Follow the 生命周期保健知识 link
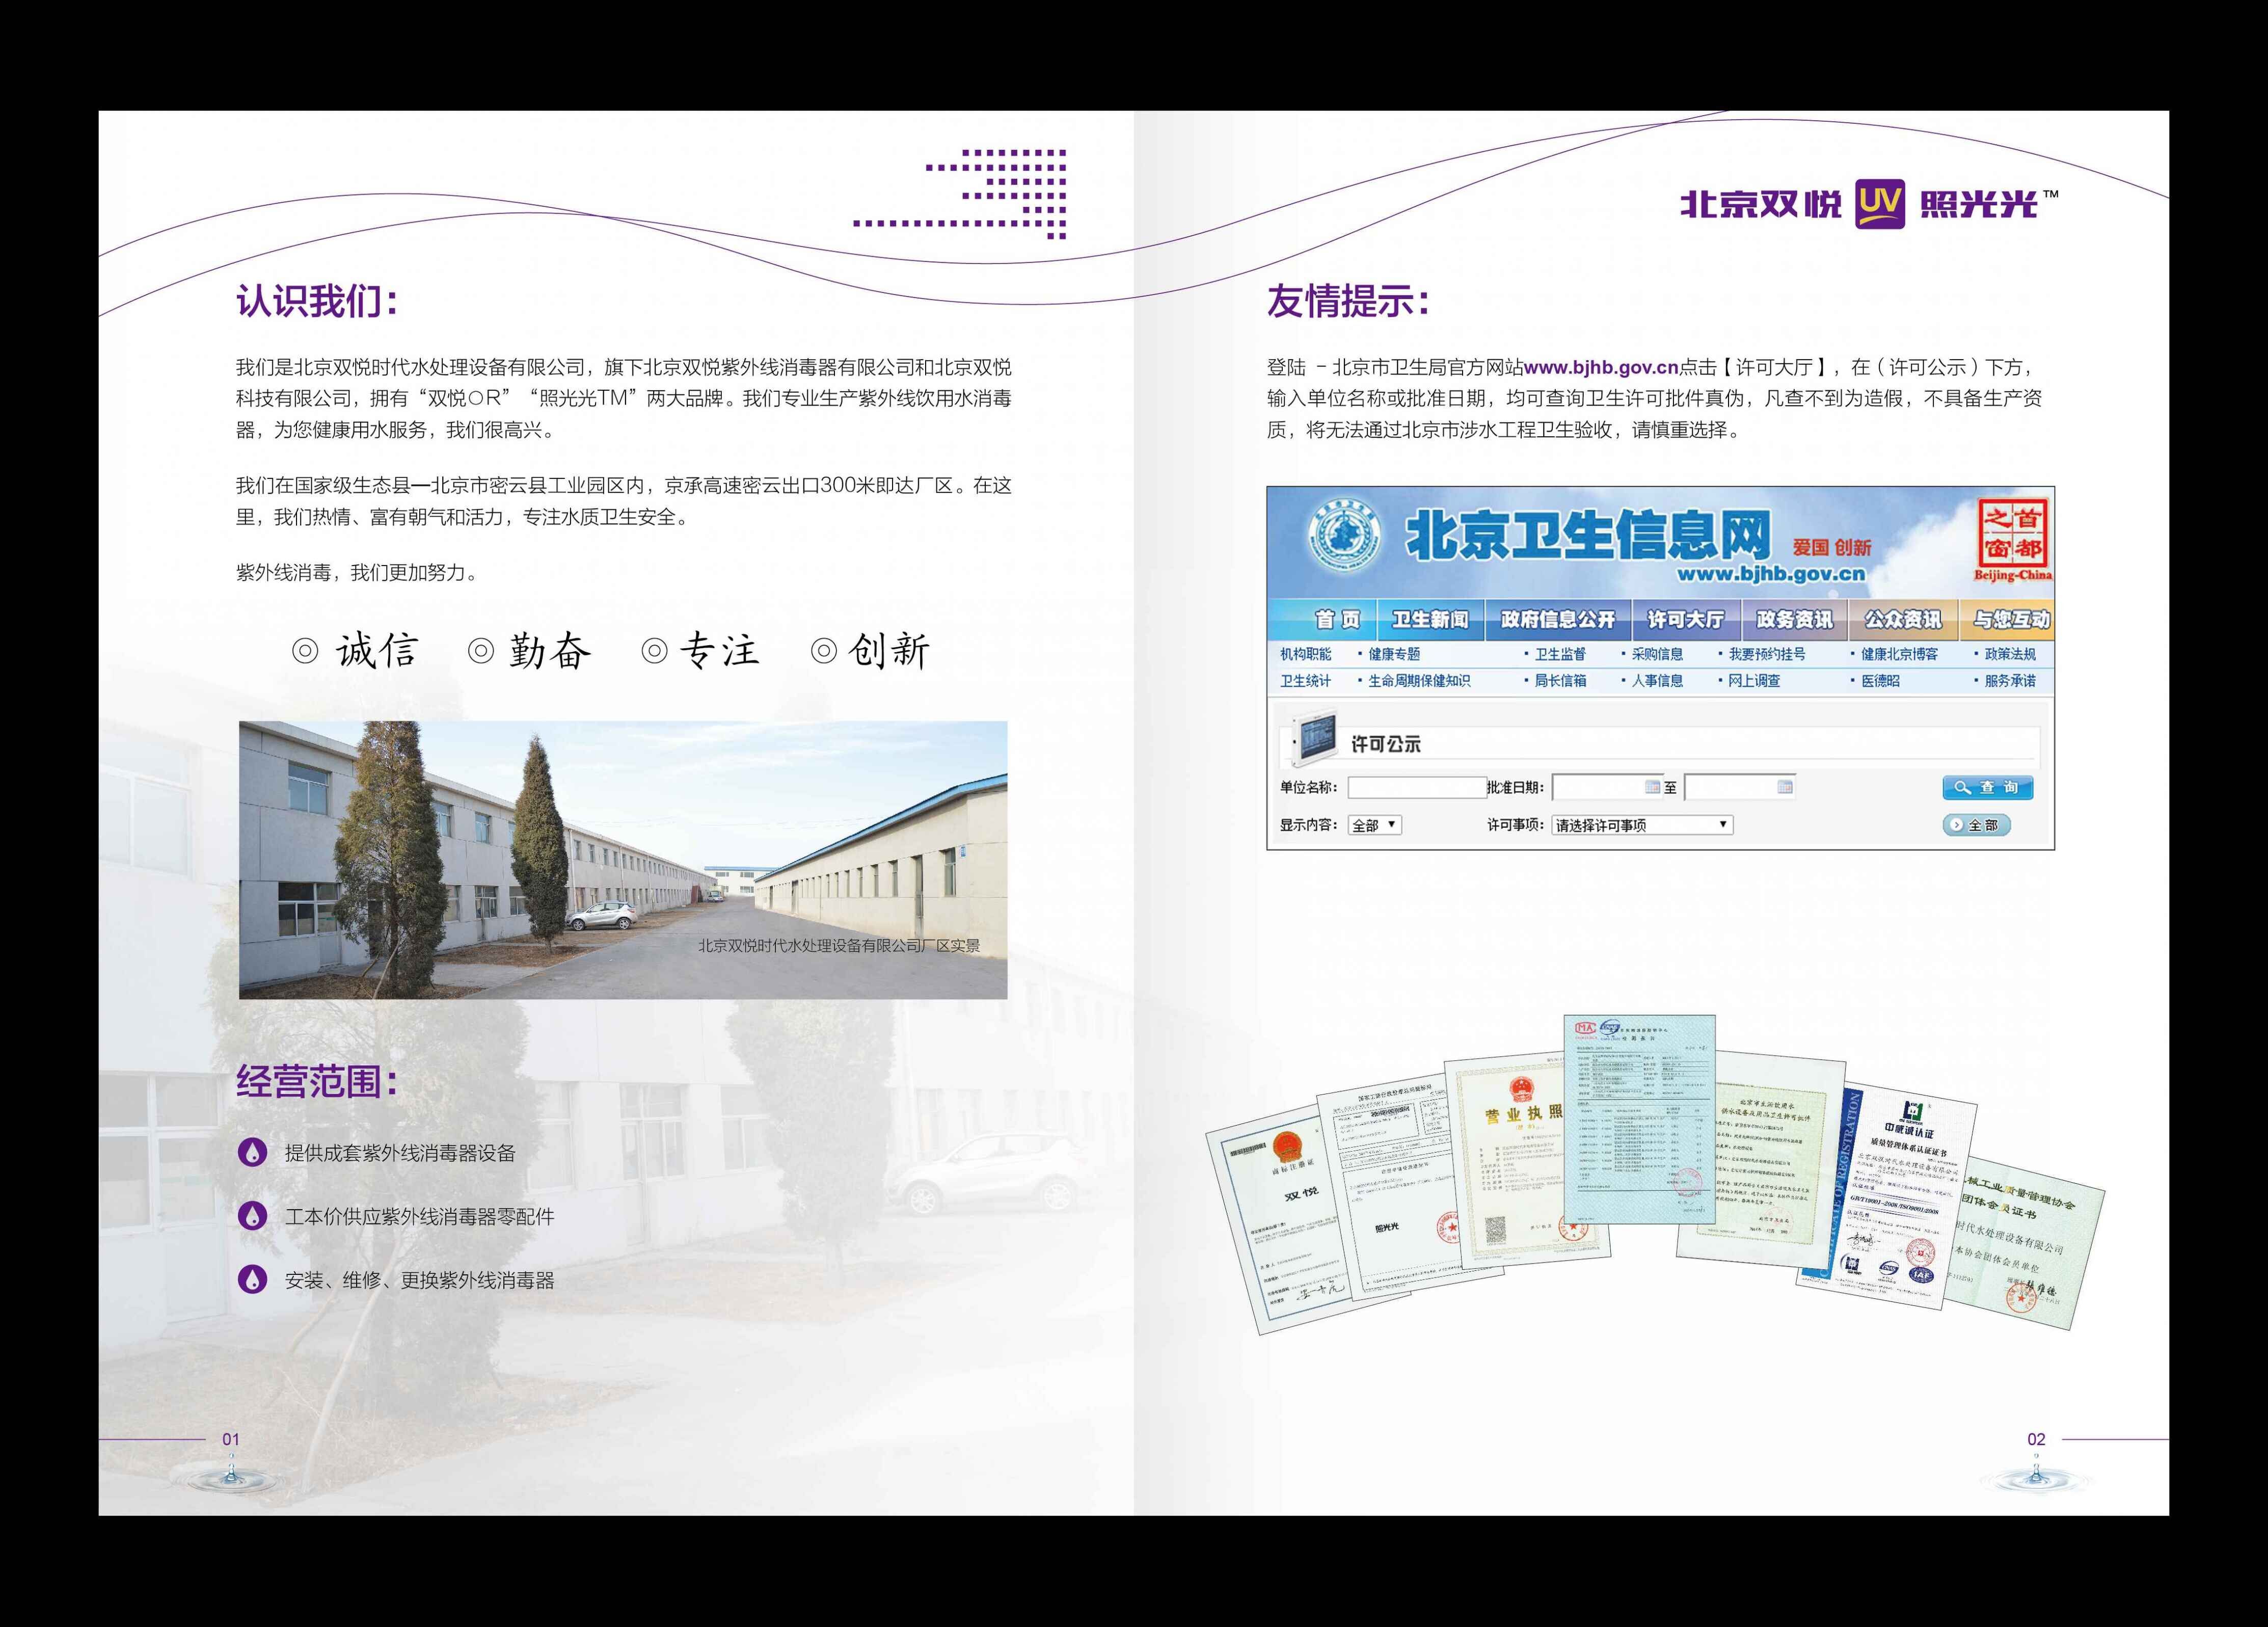2268x1627 pixels. pos(1419,681)
